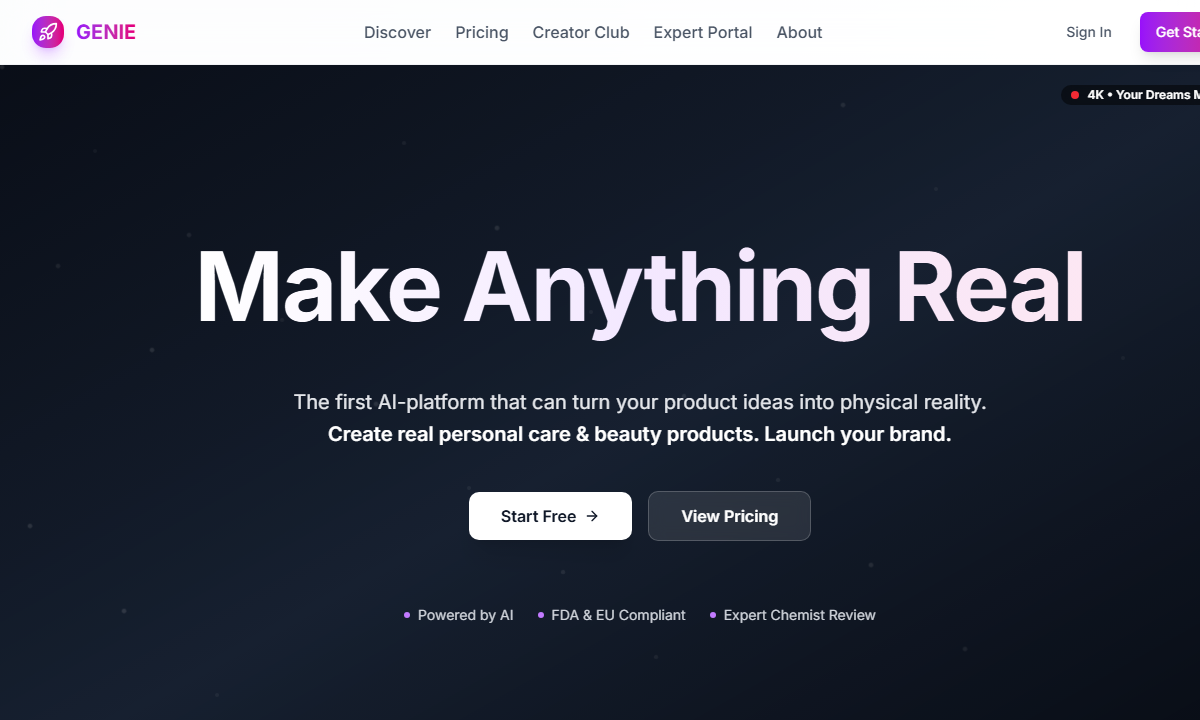The image size is (1200, 720).
Task: Click the Sign In link
Action: (1088, 32)
